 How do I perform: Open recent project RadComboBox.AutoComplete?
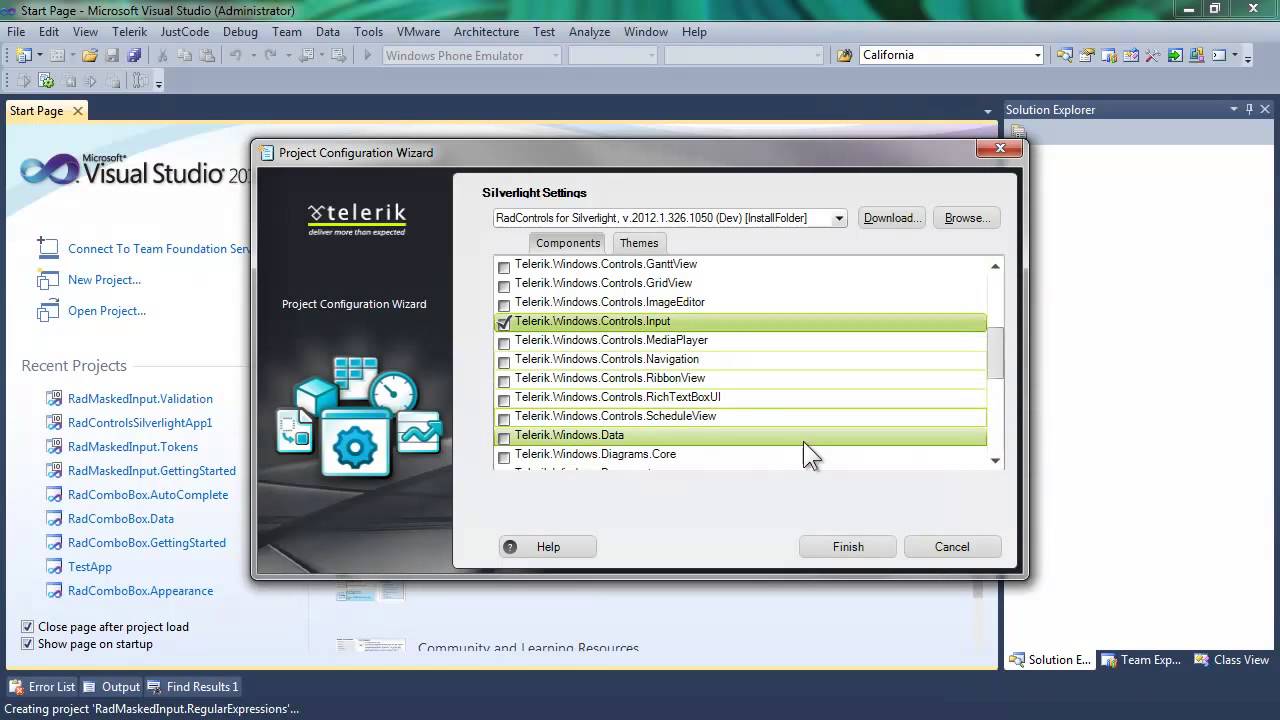[x=148, y=495]
